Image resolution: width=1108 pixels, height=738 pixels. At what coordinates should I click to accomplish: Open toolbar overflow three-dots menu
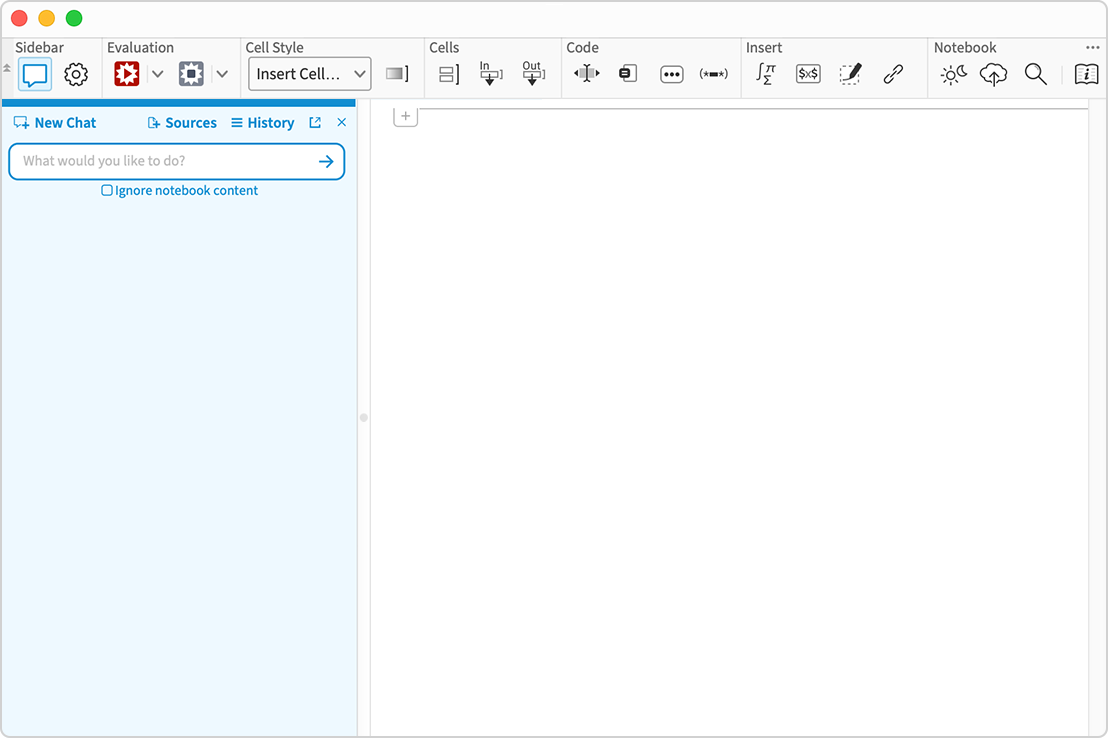1092,47
